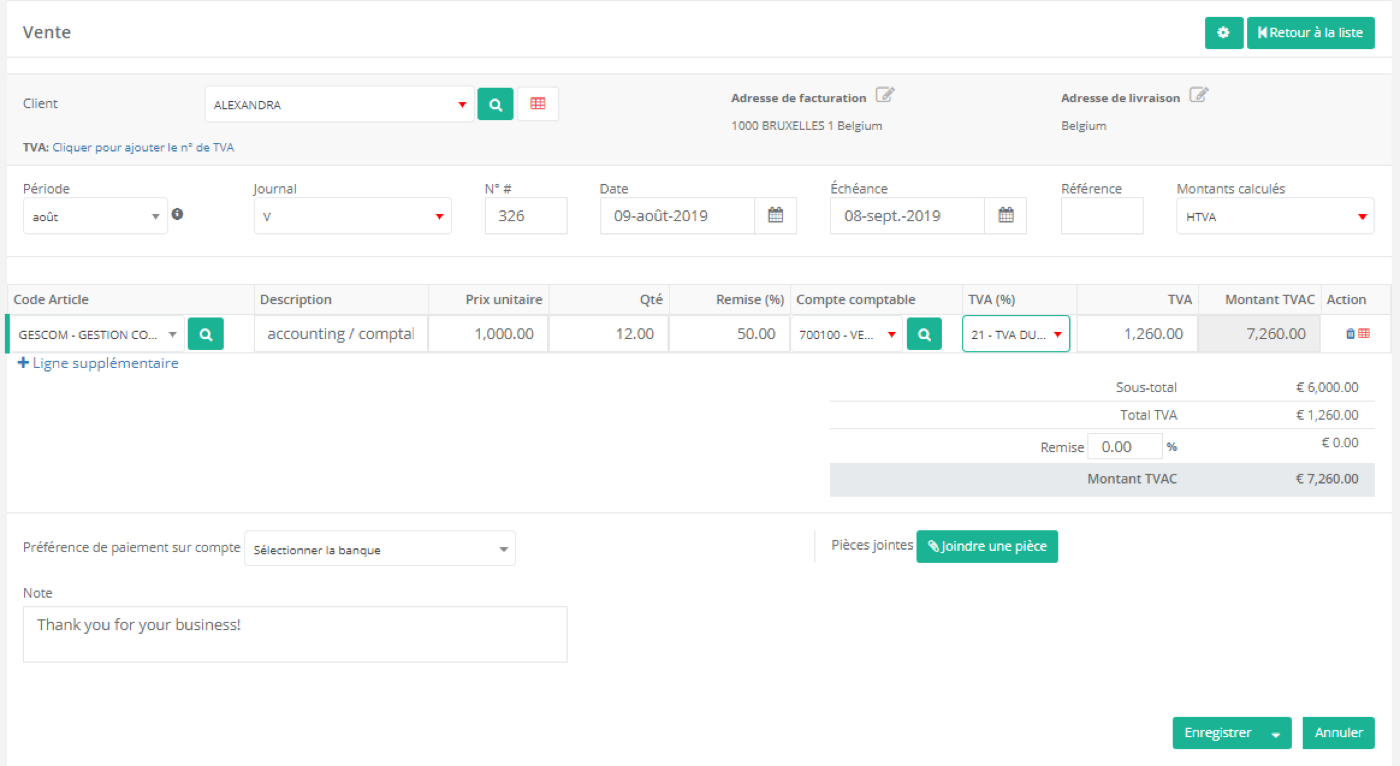Image resolution: width=1400 pixels, height=766 pixels.
Task: Cancel with the Annuler button
Action: [1339, 733]
